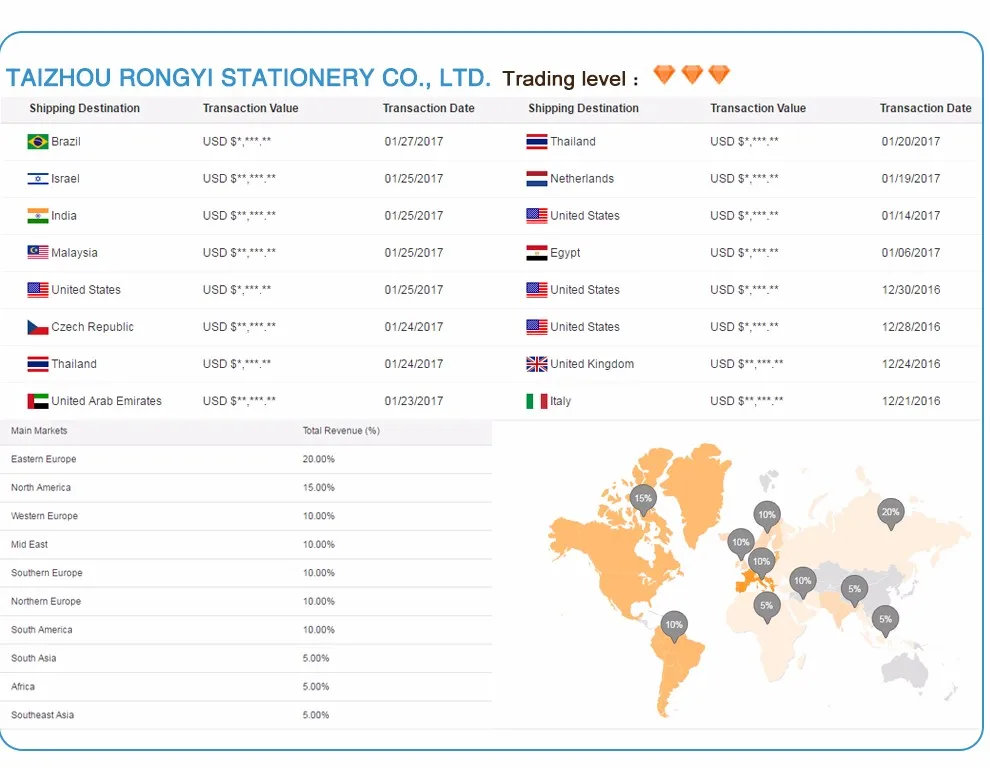Click United States flag in the 12/28/2016 row
The image size is (990, 768).
click(537, 327)
